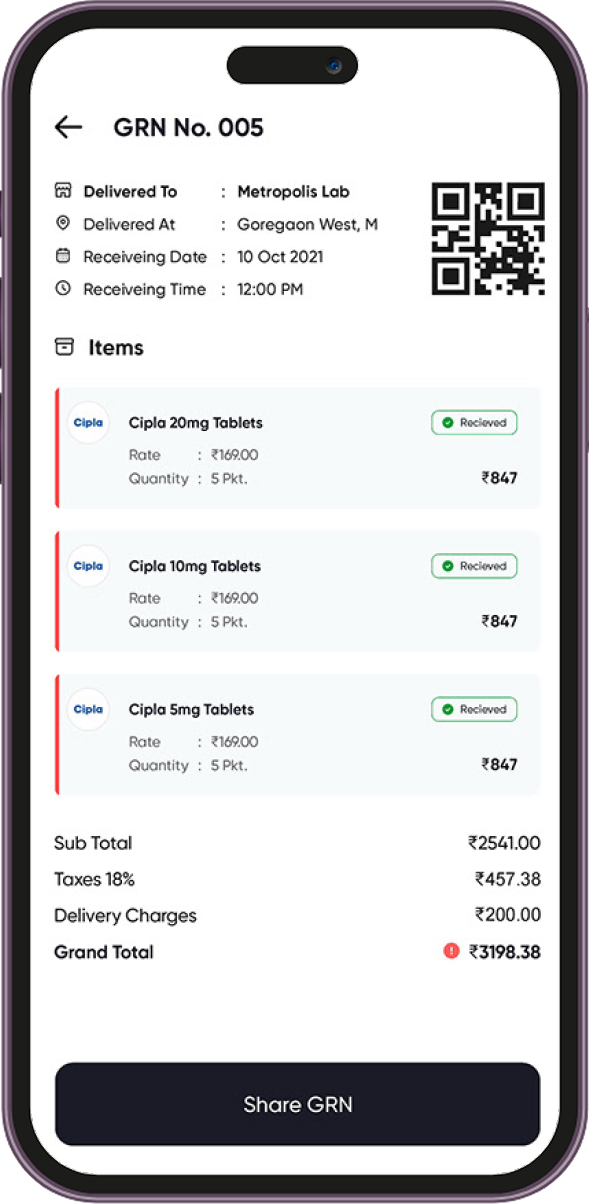589x1204 pixels.
Task: Toggle Recieved status on Cipla 20mg Tablets
Action: click(x=474, y=423)
